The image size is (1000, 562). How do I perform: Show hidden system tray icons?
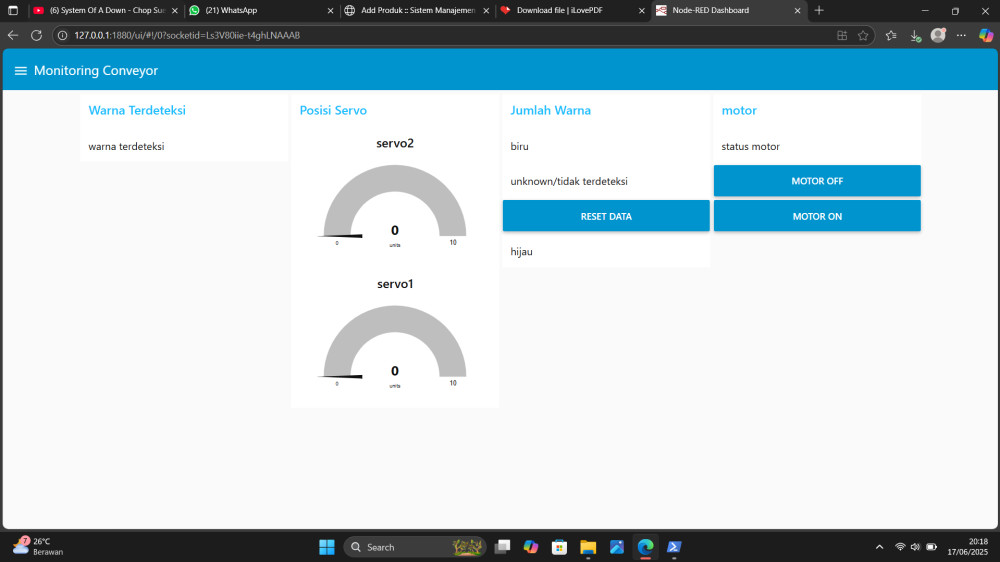coord(879,547)
